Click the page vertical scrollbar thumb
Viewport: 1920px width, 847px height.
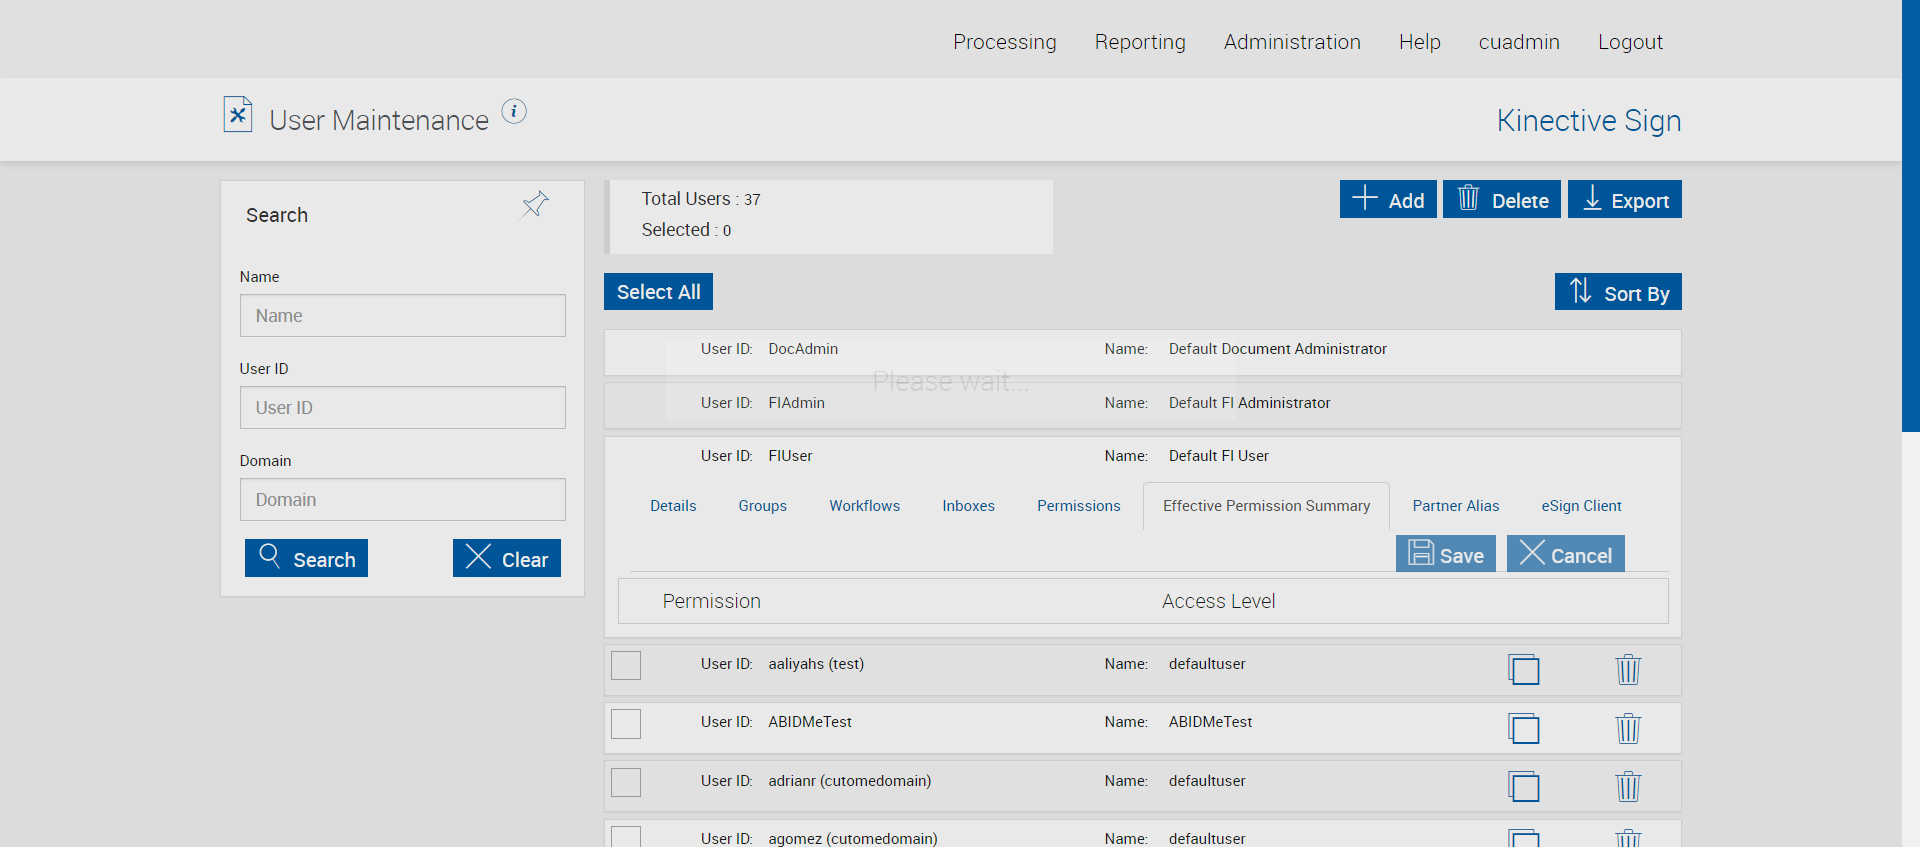pyautogui.click(x=1910, y=216)
